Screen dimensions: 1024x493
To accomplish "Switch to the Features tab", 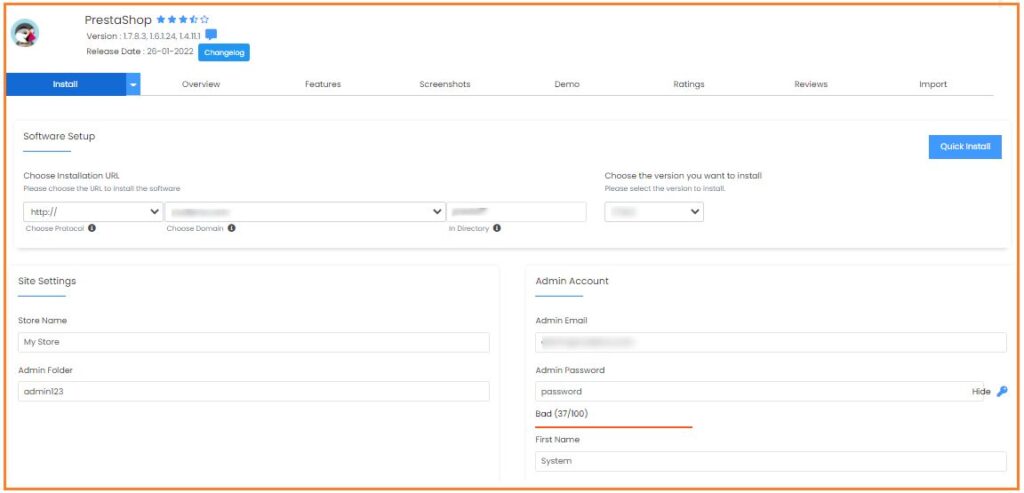I will (323, 84).
